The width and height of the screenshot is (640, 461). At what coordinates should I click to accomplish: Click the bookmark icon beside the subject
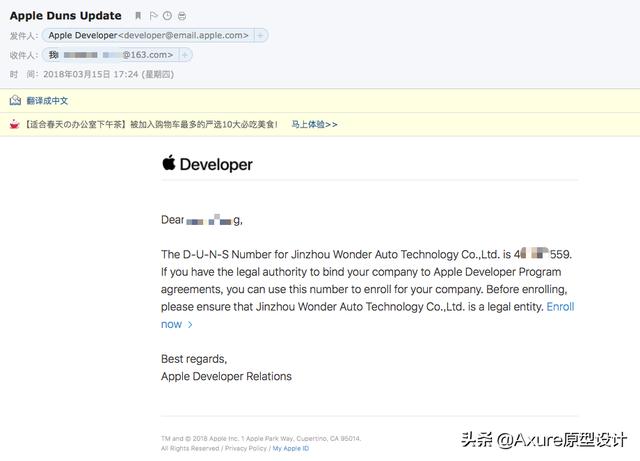click(x=138, y=16)
